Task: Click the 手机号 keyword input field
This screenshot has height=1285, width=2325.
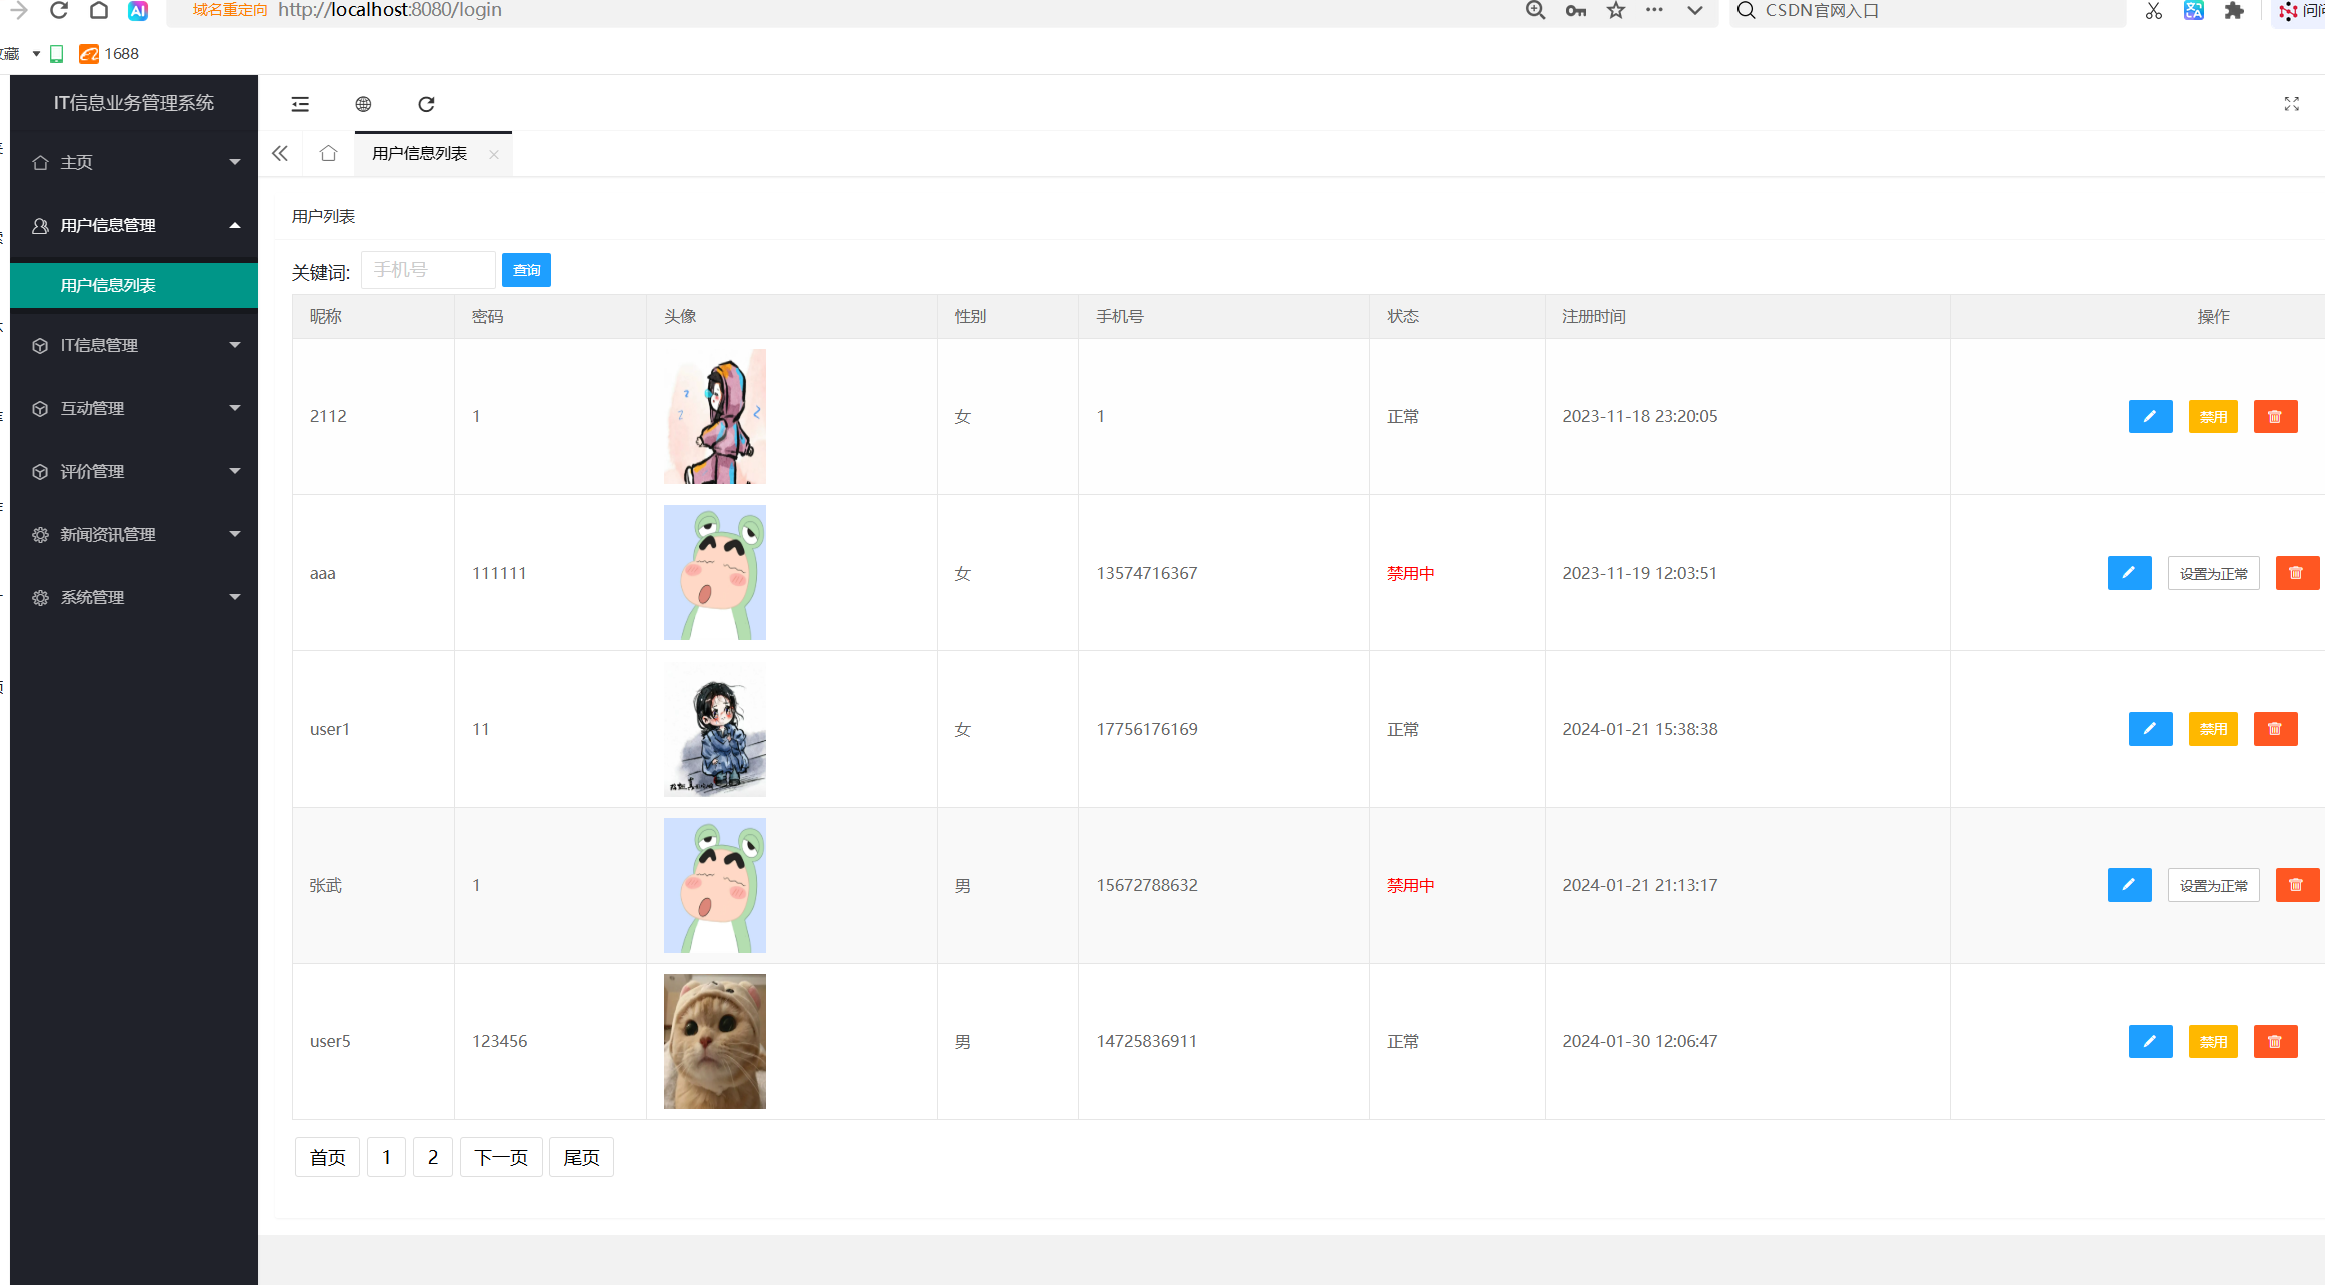Action: [x=428, y=270]
